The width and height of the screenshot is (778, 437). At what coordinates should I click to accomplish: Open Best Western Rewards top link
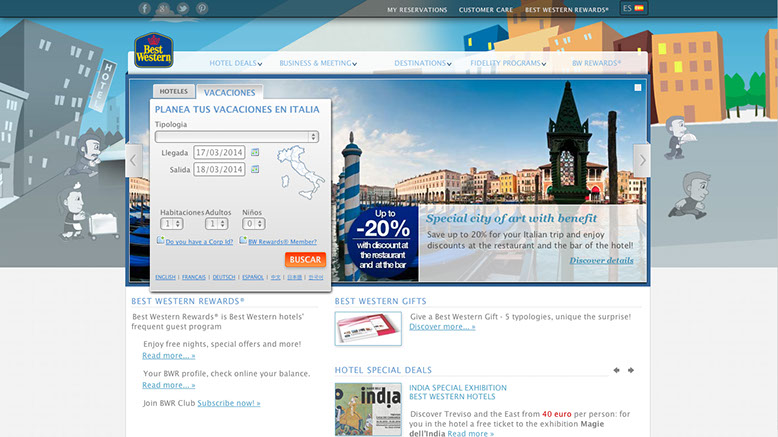pos(567,10)
